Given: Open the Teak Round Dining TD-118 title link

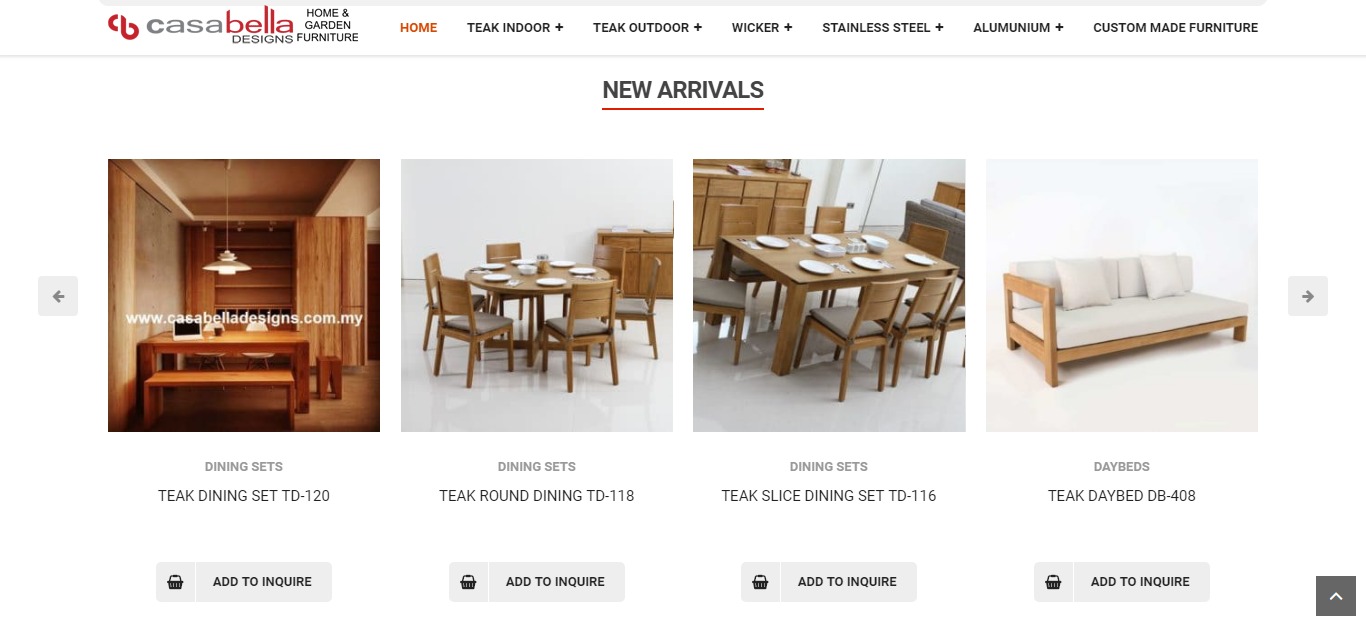Looking at the screenshot, I should coord(537,496).
